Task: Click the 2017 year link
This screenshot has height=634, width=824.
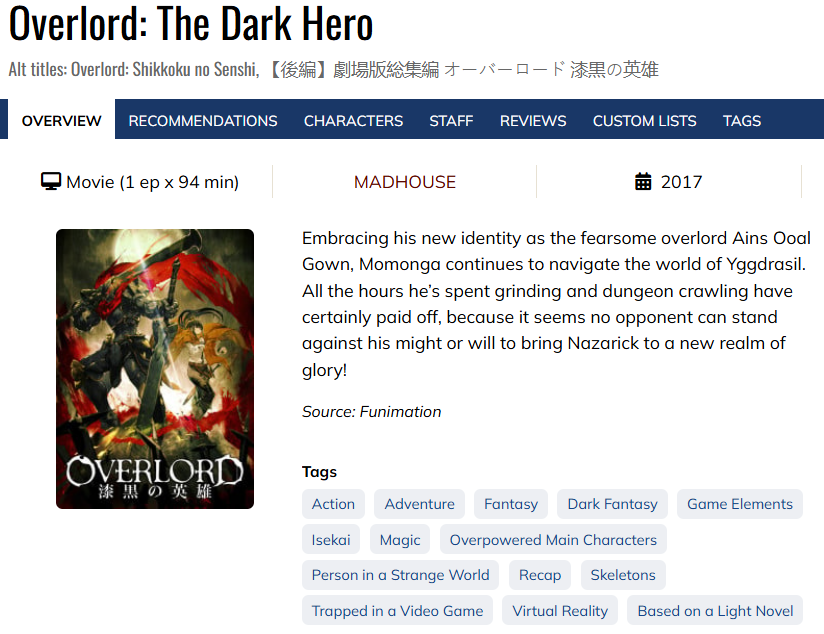Action: point(681,182)
